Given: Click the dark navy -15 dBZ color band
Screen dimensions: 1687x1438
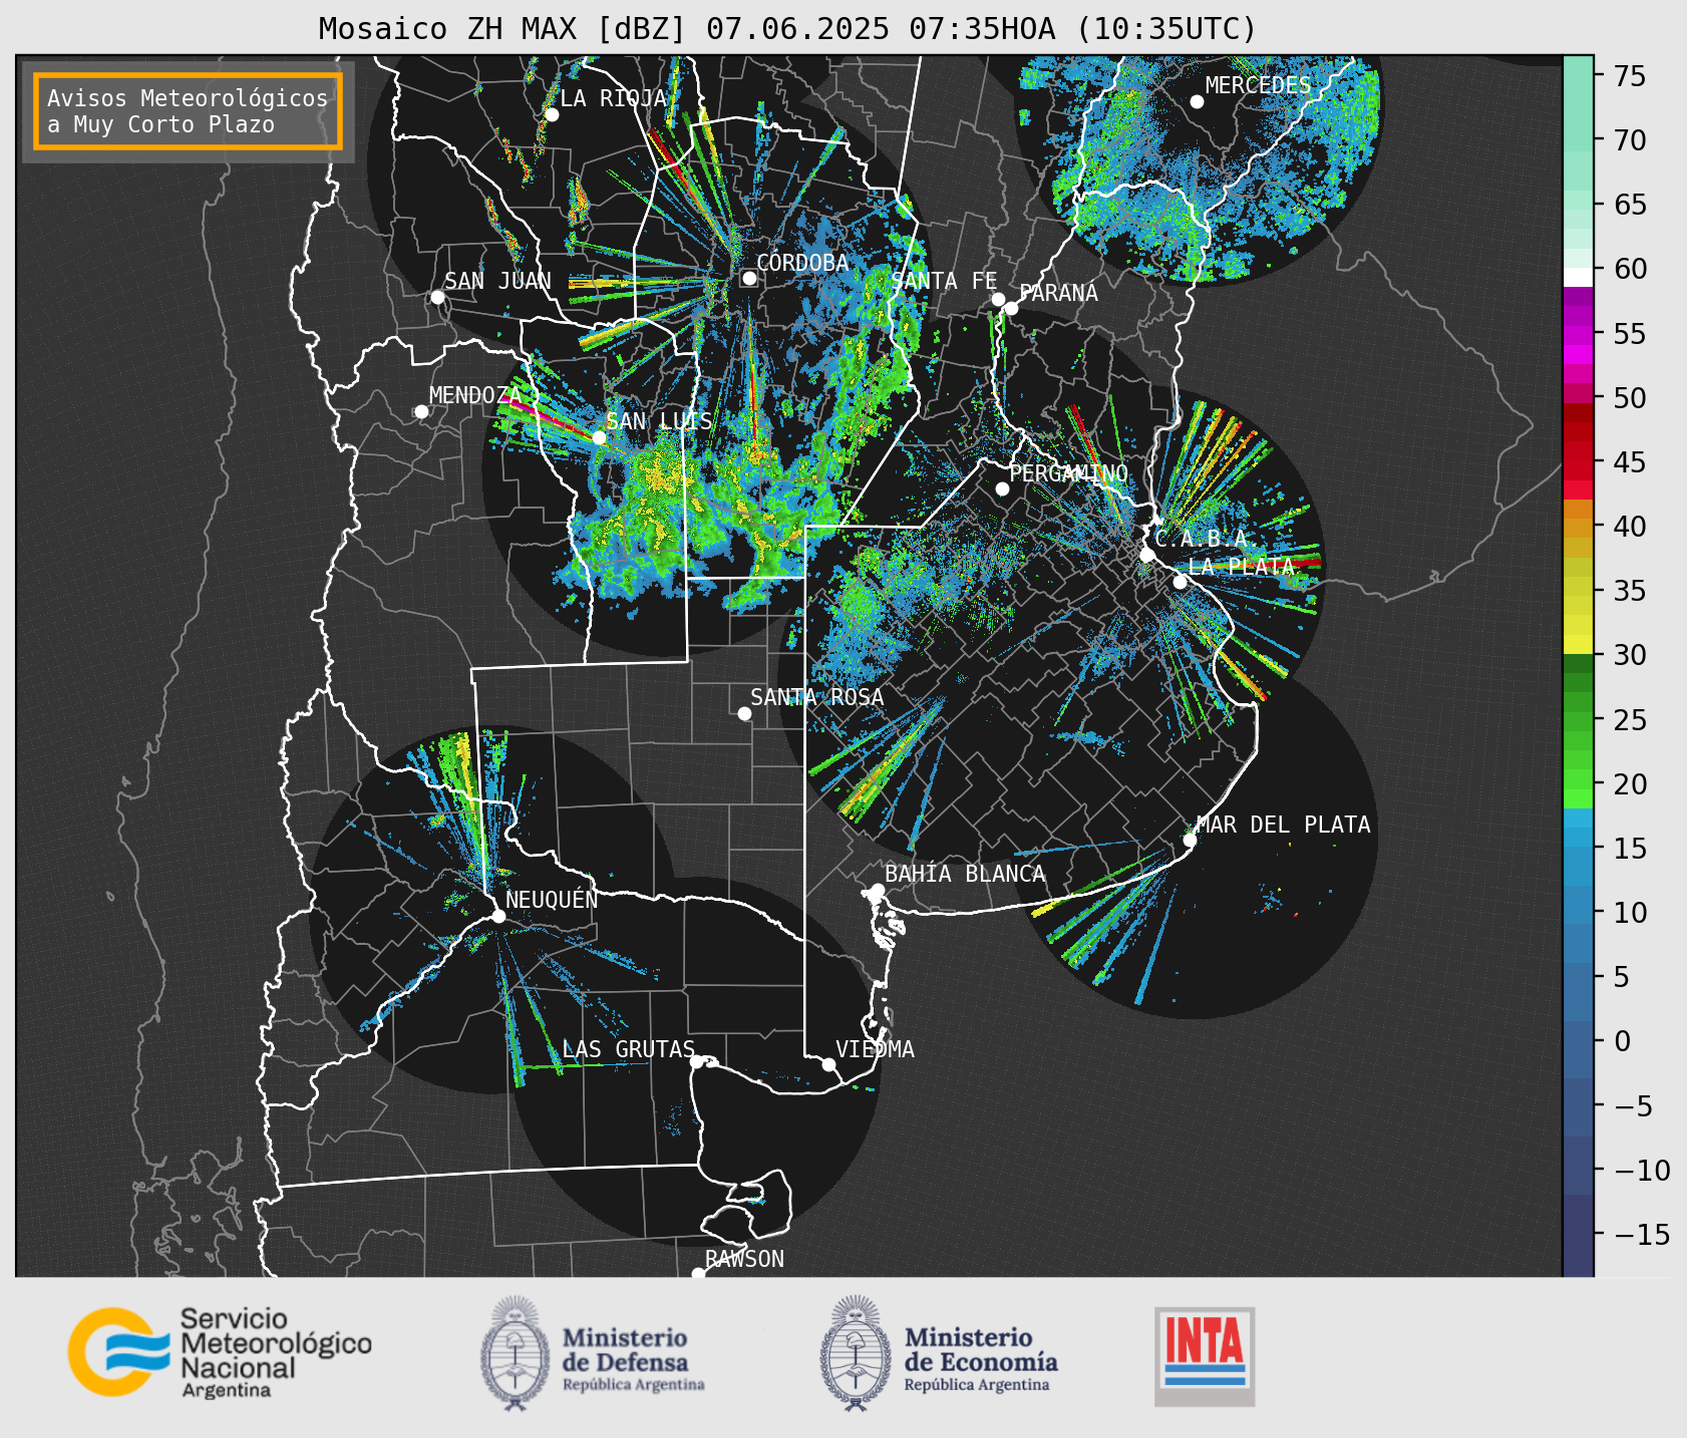Looking at the screenshot, I should click(x=1578, y=1234).
